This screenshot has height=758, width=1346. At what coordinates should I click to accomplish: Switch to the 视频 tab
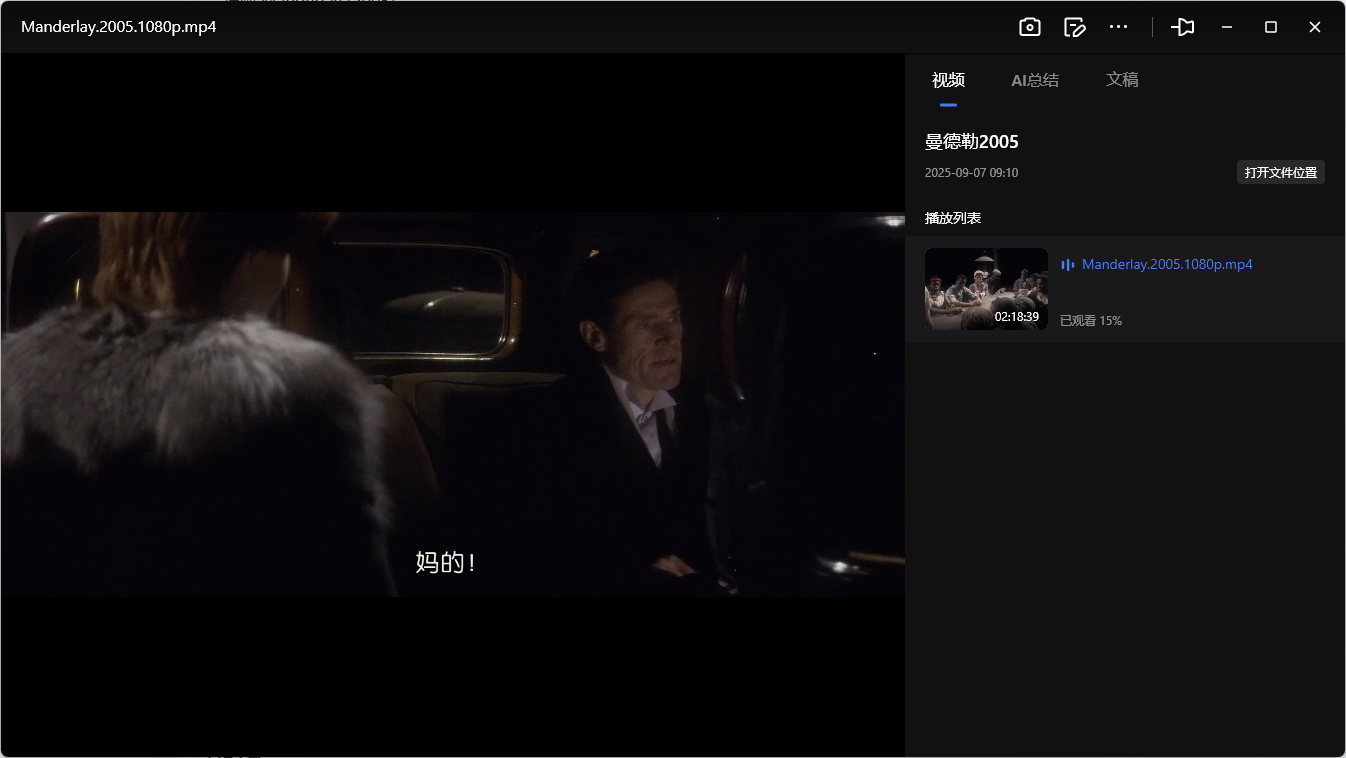tap(948, 80)
